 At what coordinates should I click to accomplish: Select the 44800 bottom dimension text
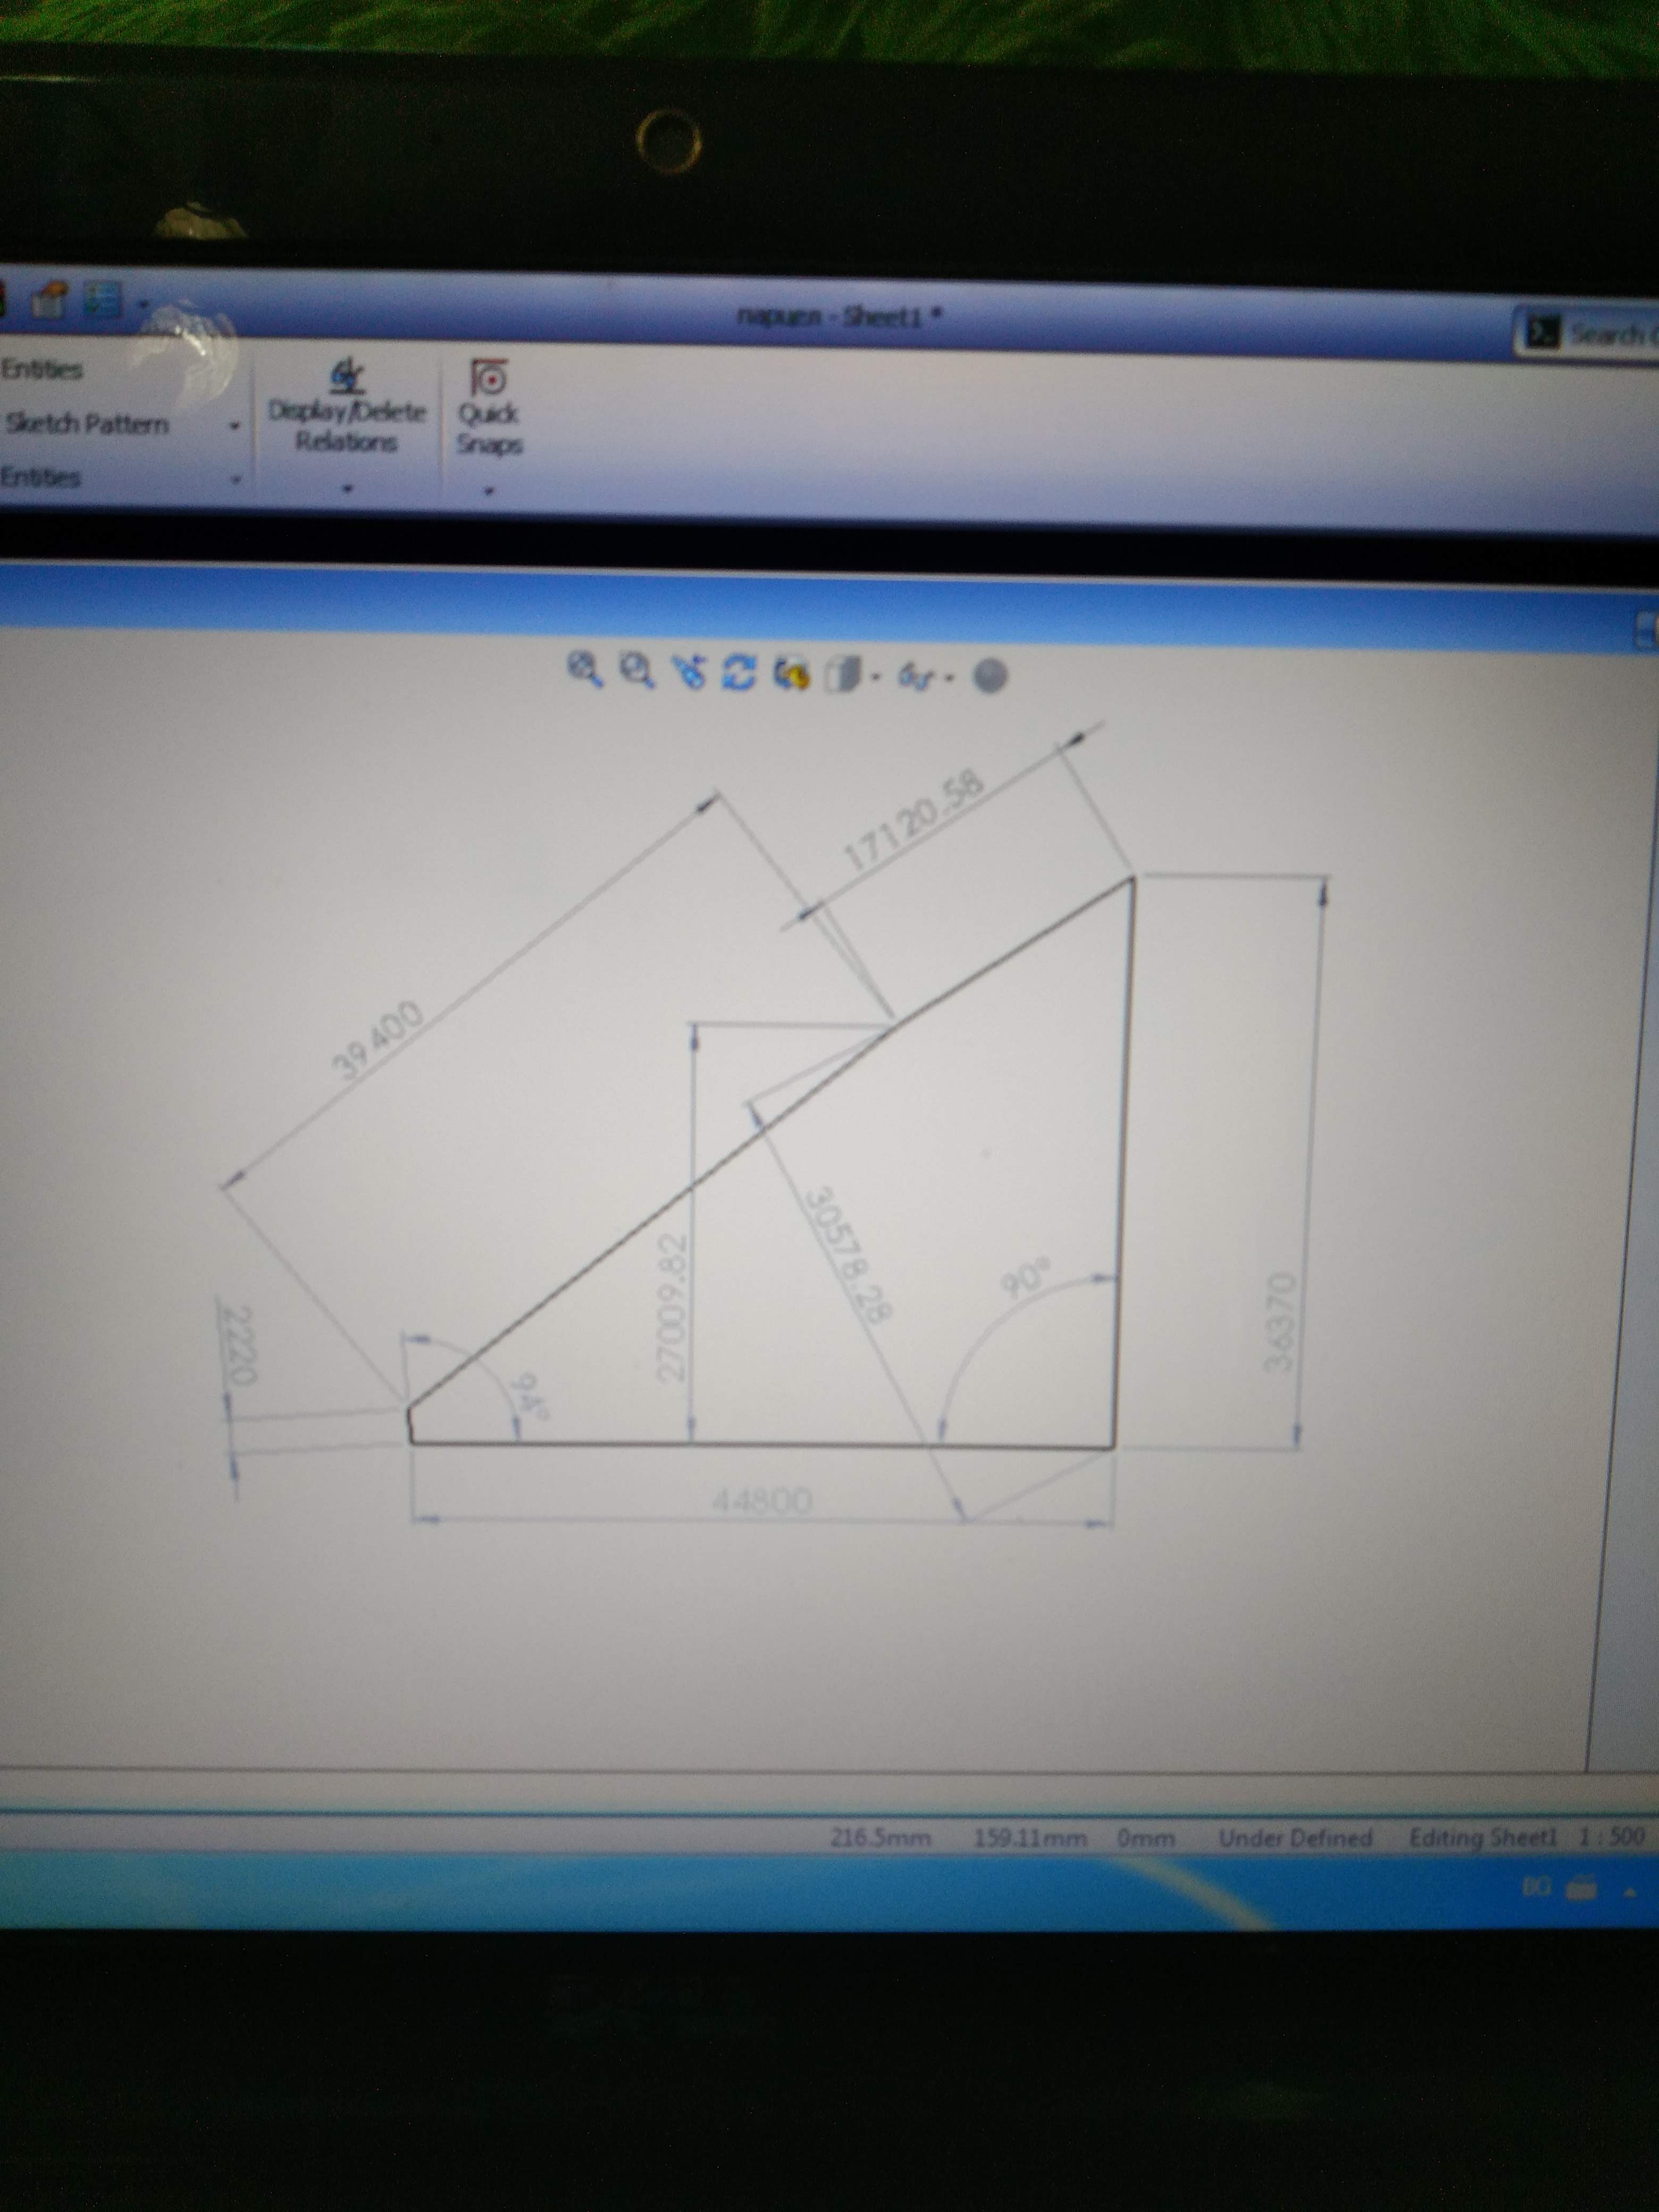762,1500
